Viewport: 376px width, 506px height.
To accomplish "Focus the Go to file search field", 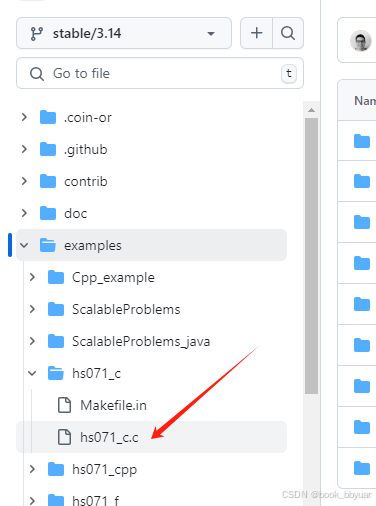I will click(x=160, y=73).
